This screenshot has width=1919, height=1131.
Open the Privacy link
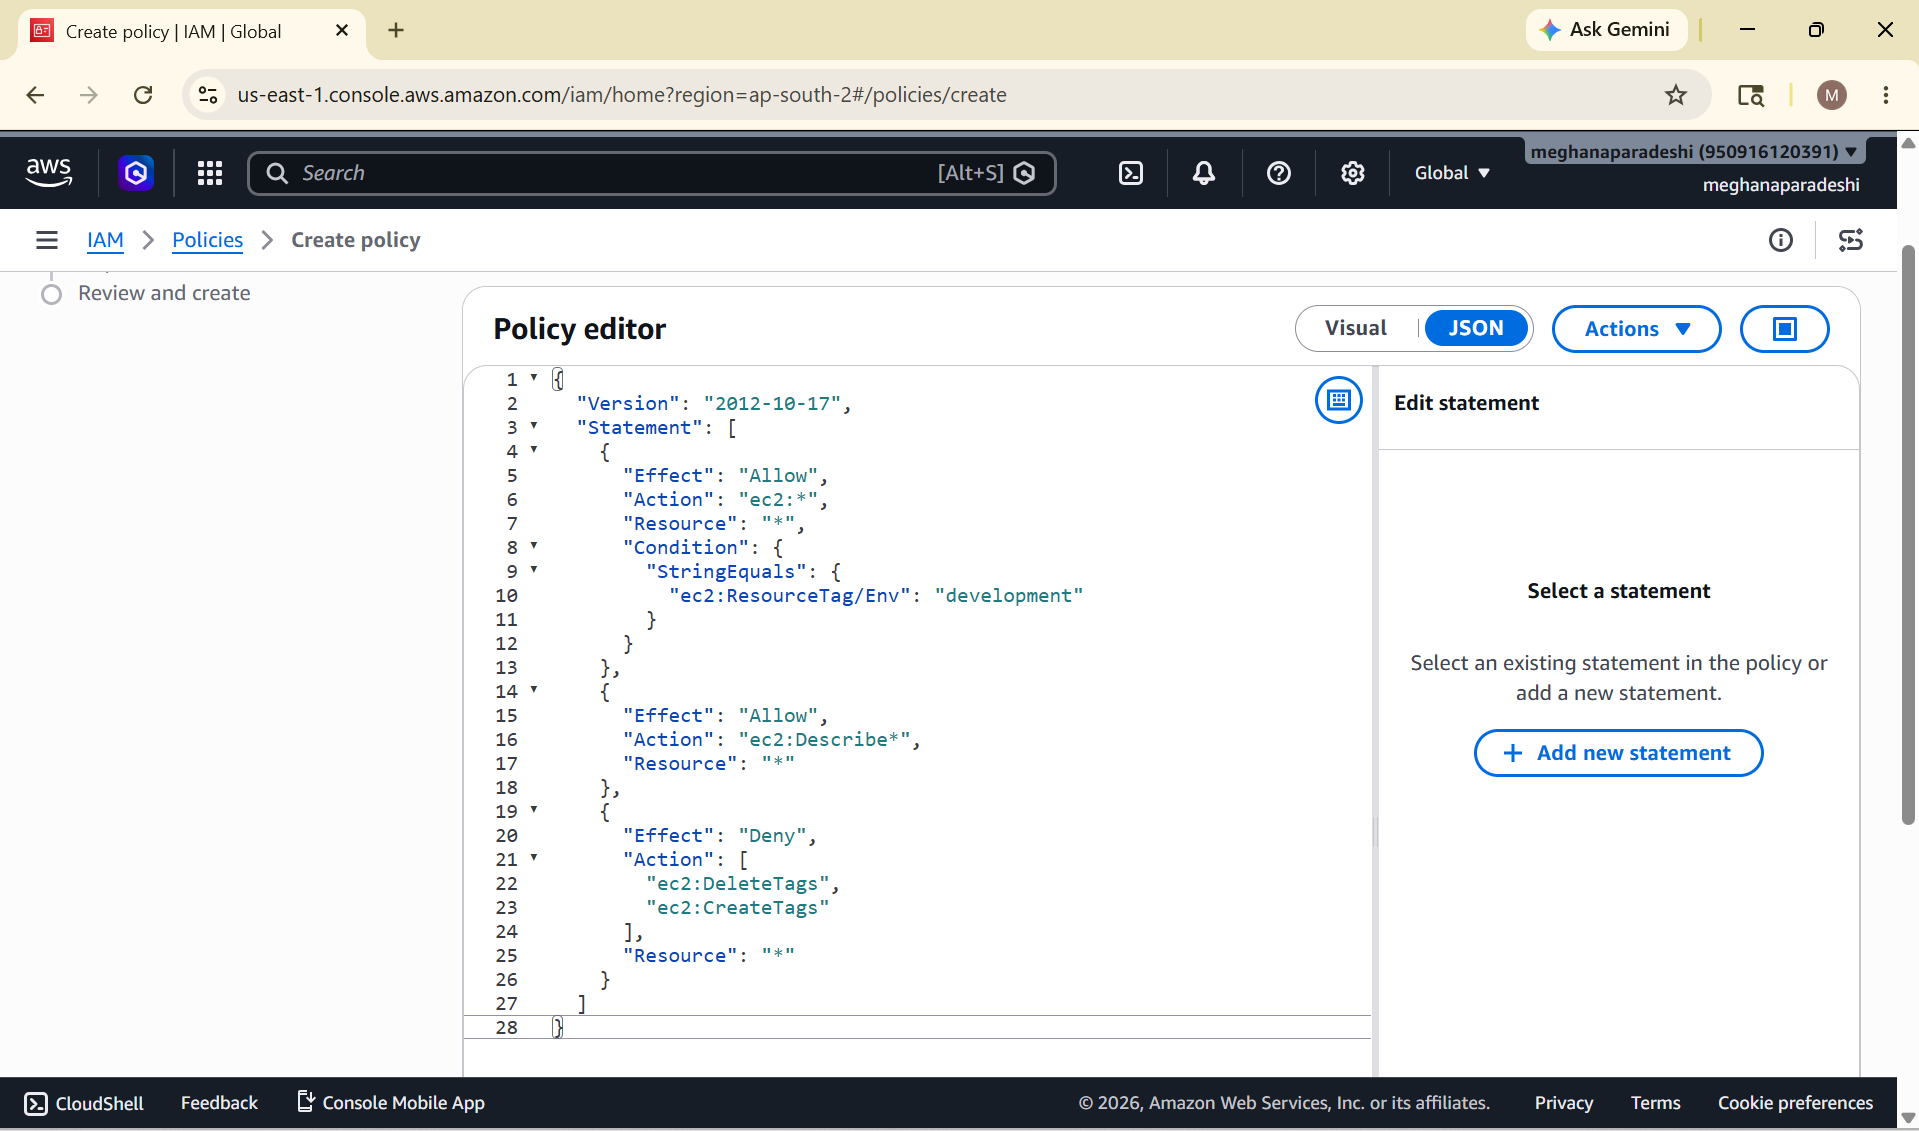(1564, 1103)
